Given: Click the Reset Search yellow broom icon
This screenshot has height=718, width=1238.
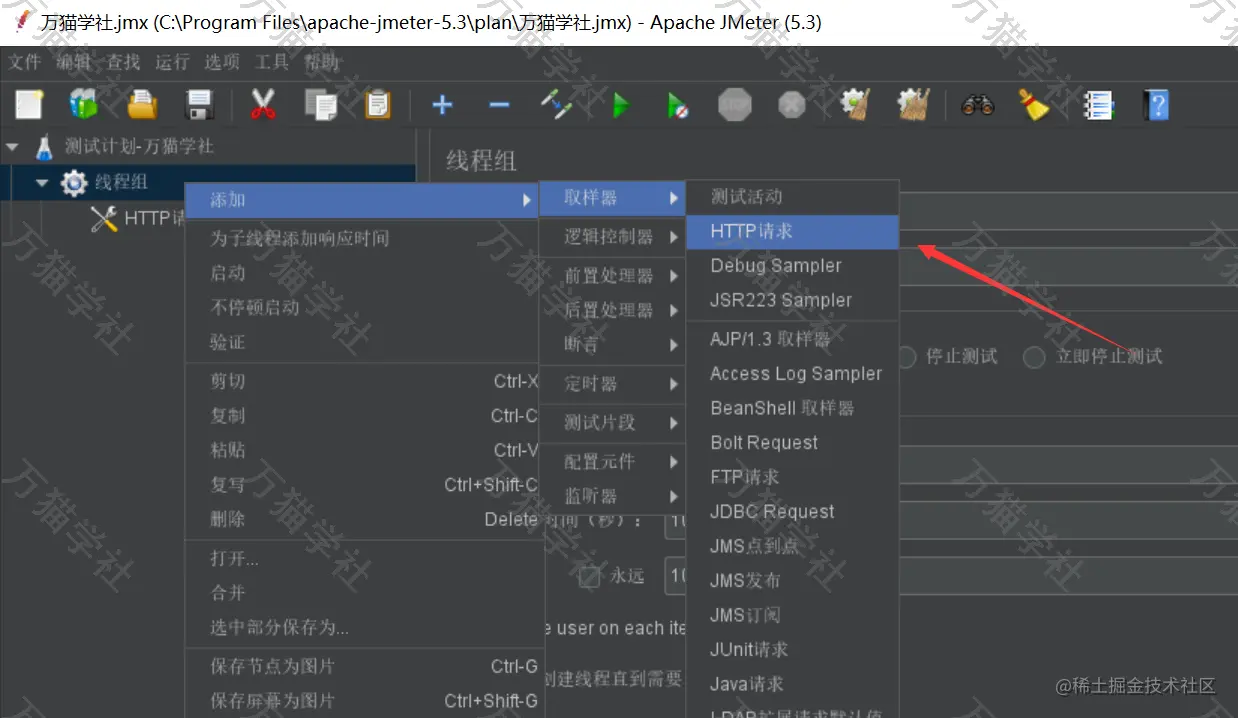Looking at the screenshot, I should (1034, 105).
